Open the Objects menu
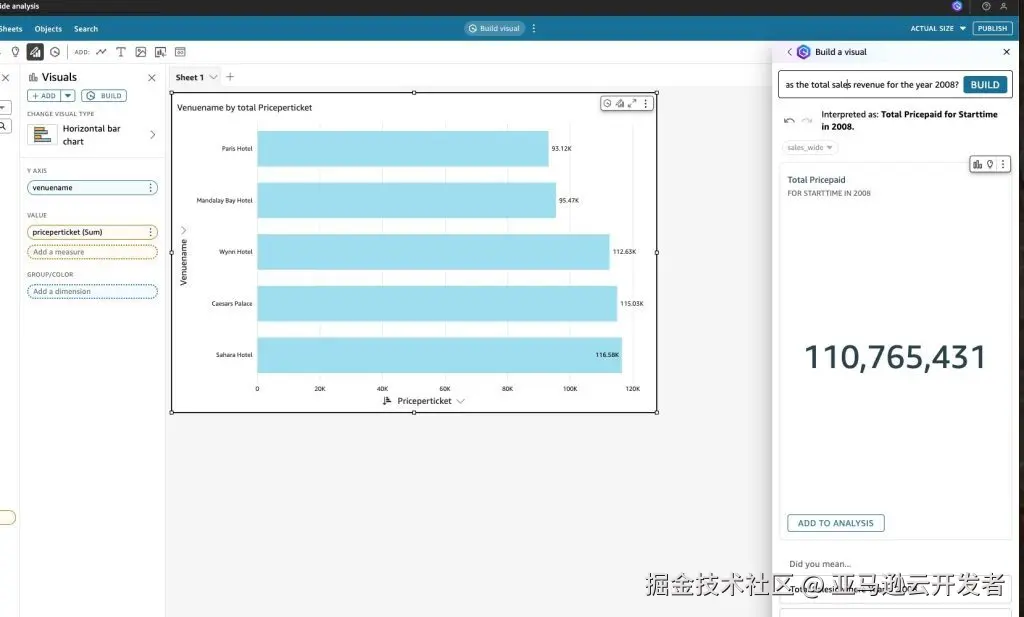1024x617 pixels. point(48,29)
